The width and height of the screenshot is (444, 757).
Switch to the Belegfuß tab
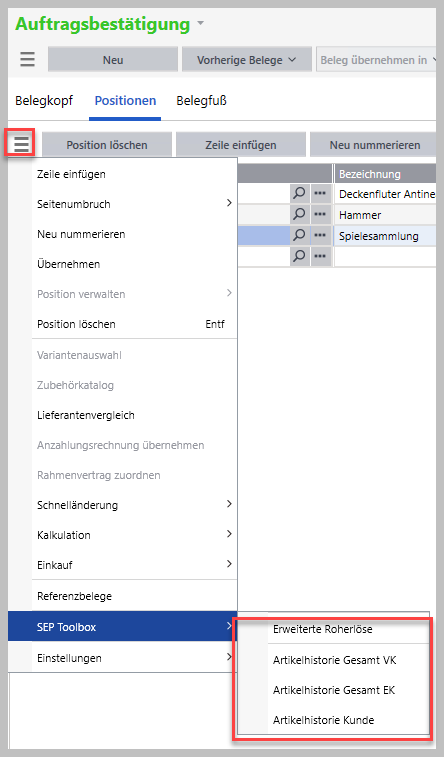201,101
